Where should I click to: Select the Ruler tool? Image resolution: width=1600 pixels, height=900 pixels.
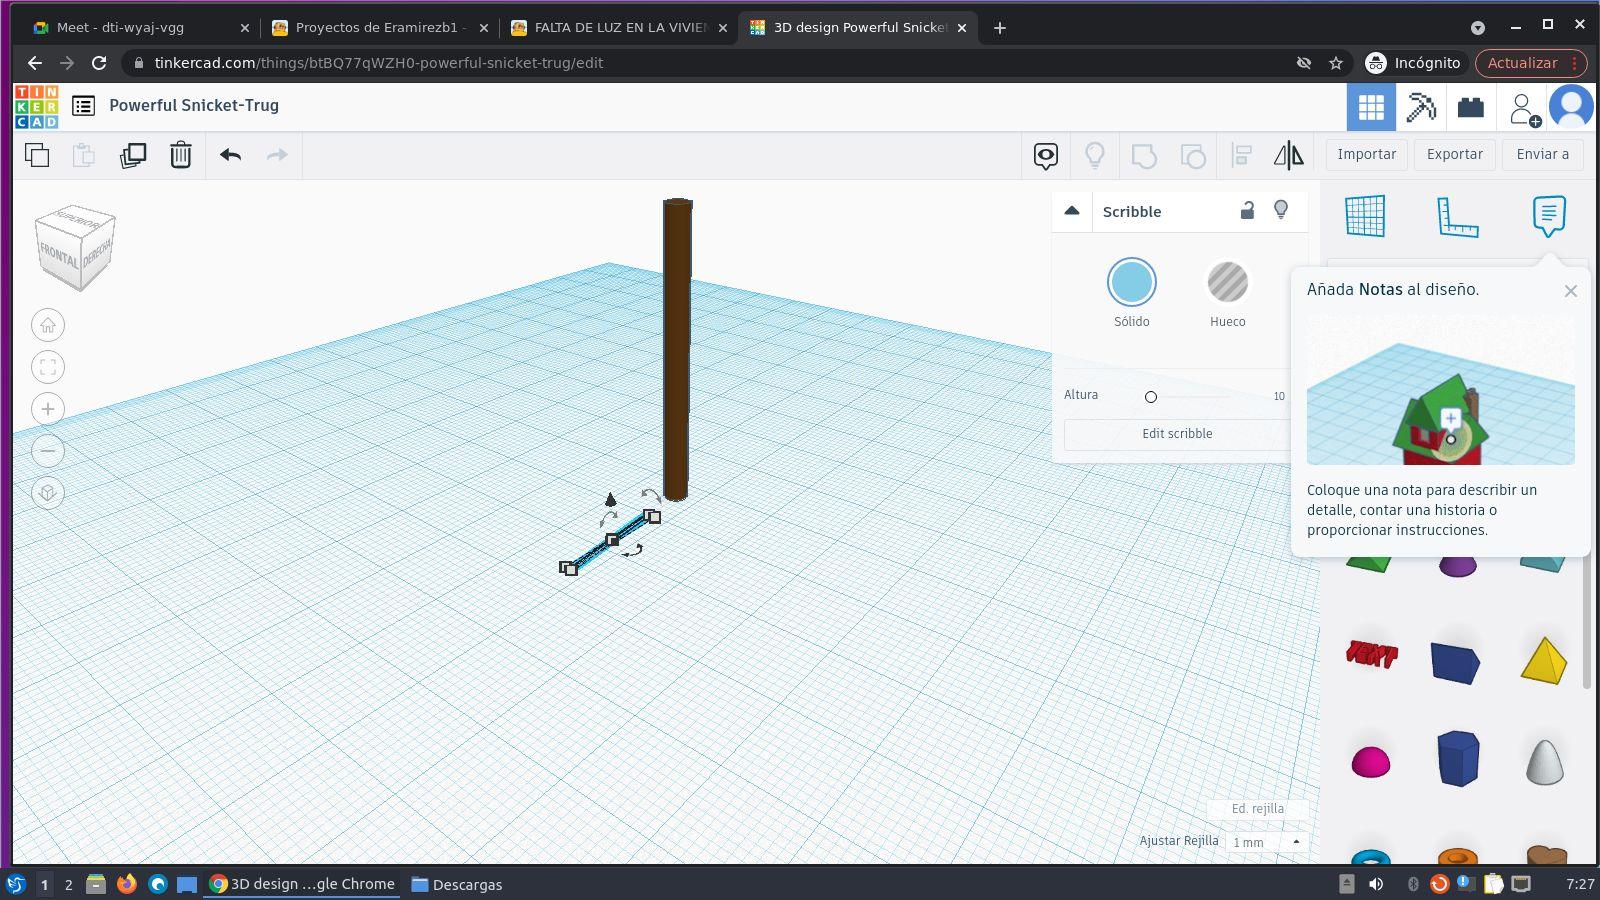(1457, 216)
